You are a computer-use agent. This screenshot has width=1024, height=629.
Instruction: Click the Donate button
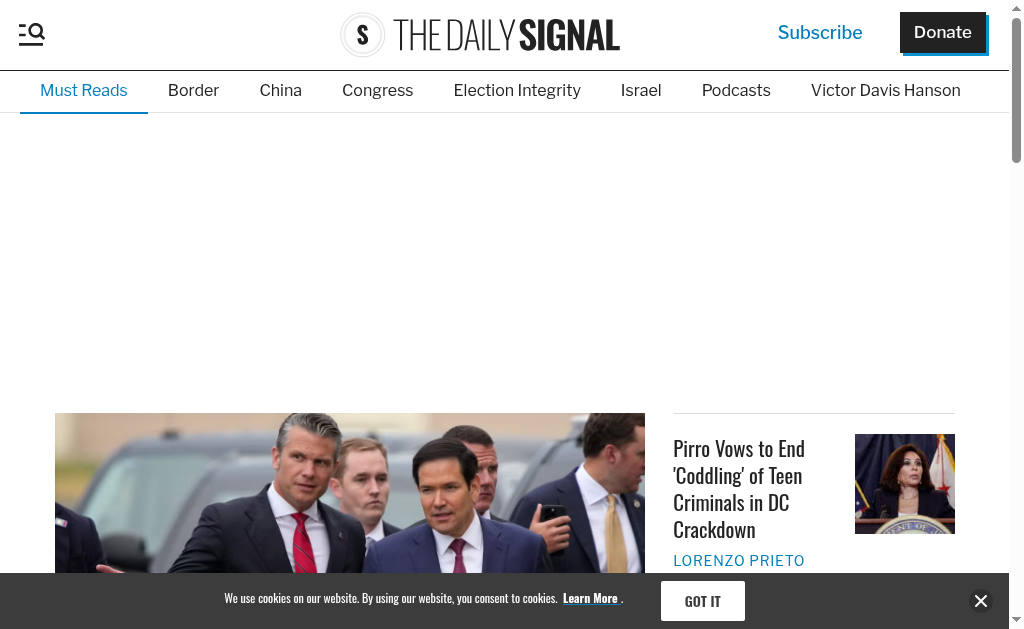pos(942,33)
